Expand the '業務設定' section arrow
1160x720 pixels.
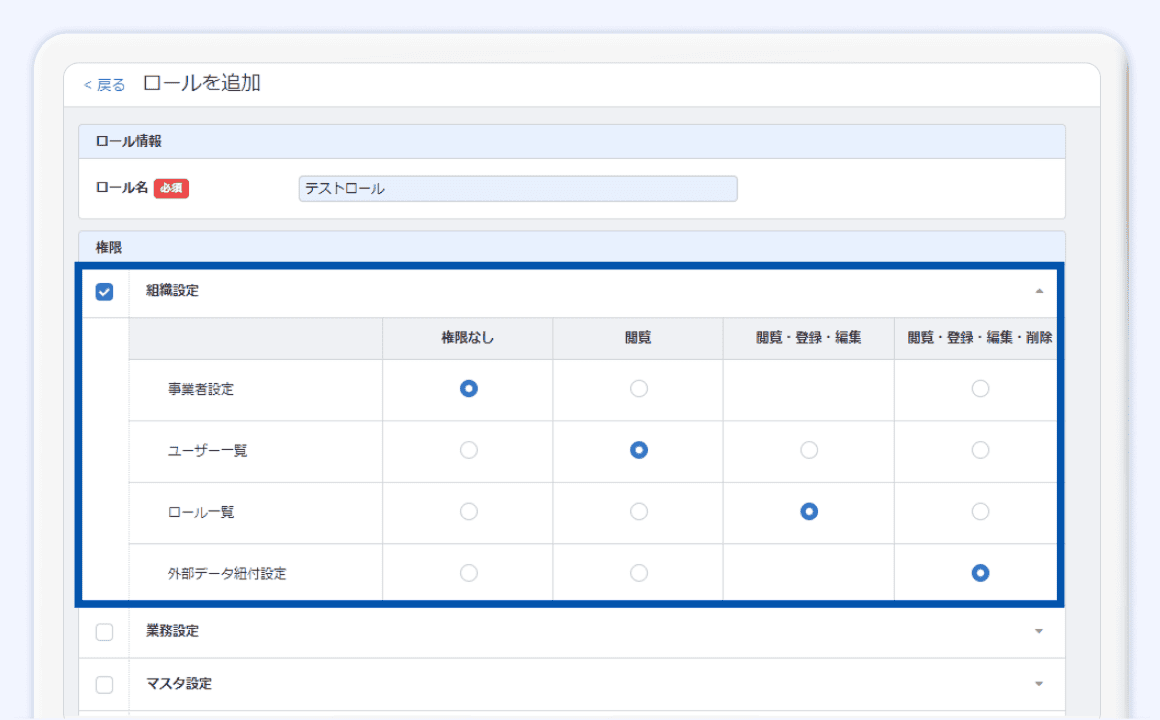[x=1038, y=632]
